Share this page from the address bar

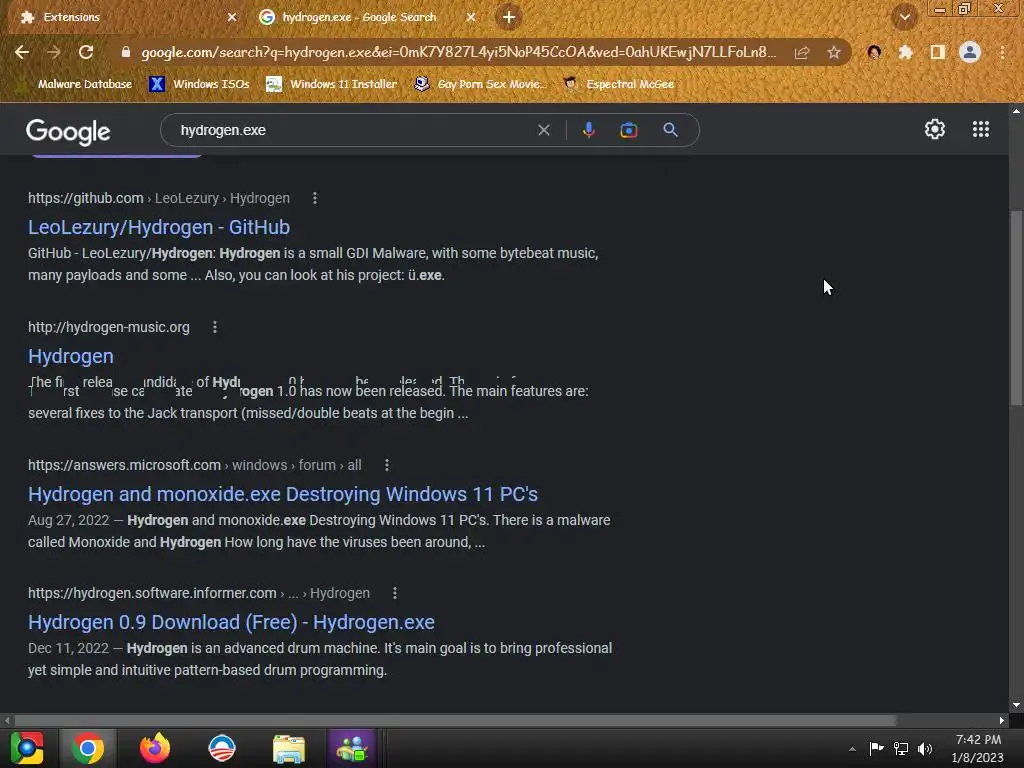(x=801, y=52)
